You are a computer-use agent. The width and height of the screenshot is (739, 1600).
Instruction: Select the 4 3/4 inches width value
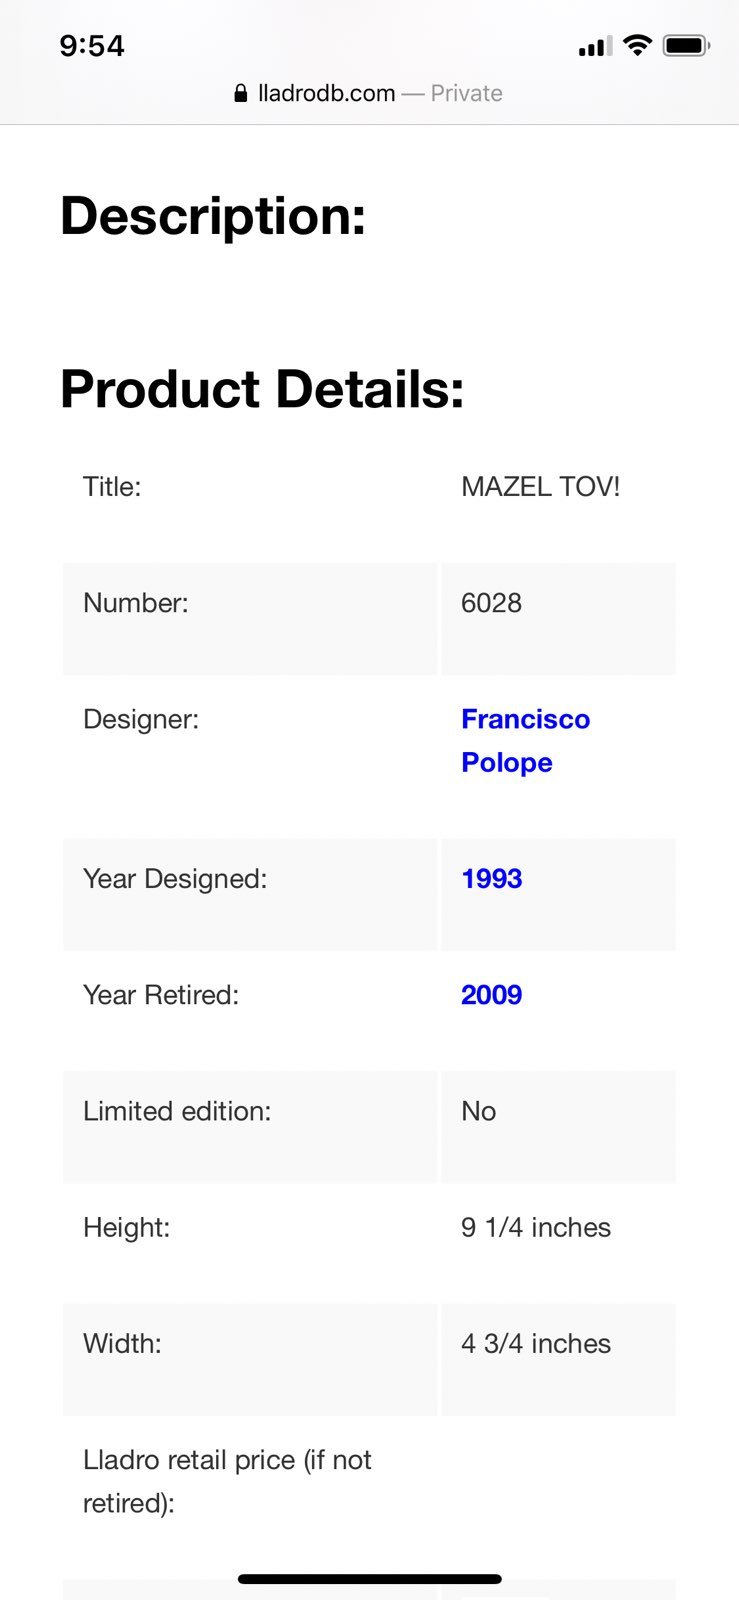[535, 1343]
